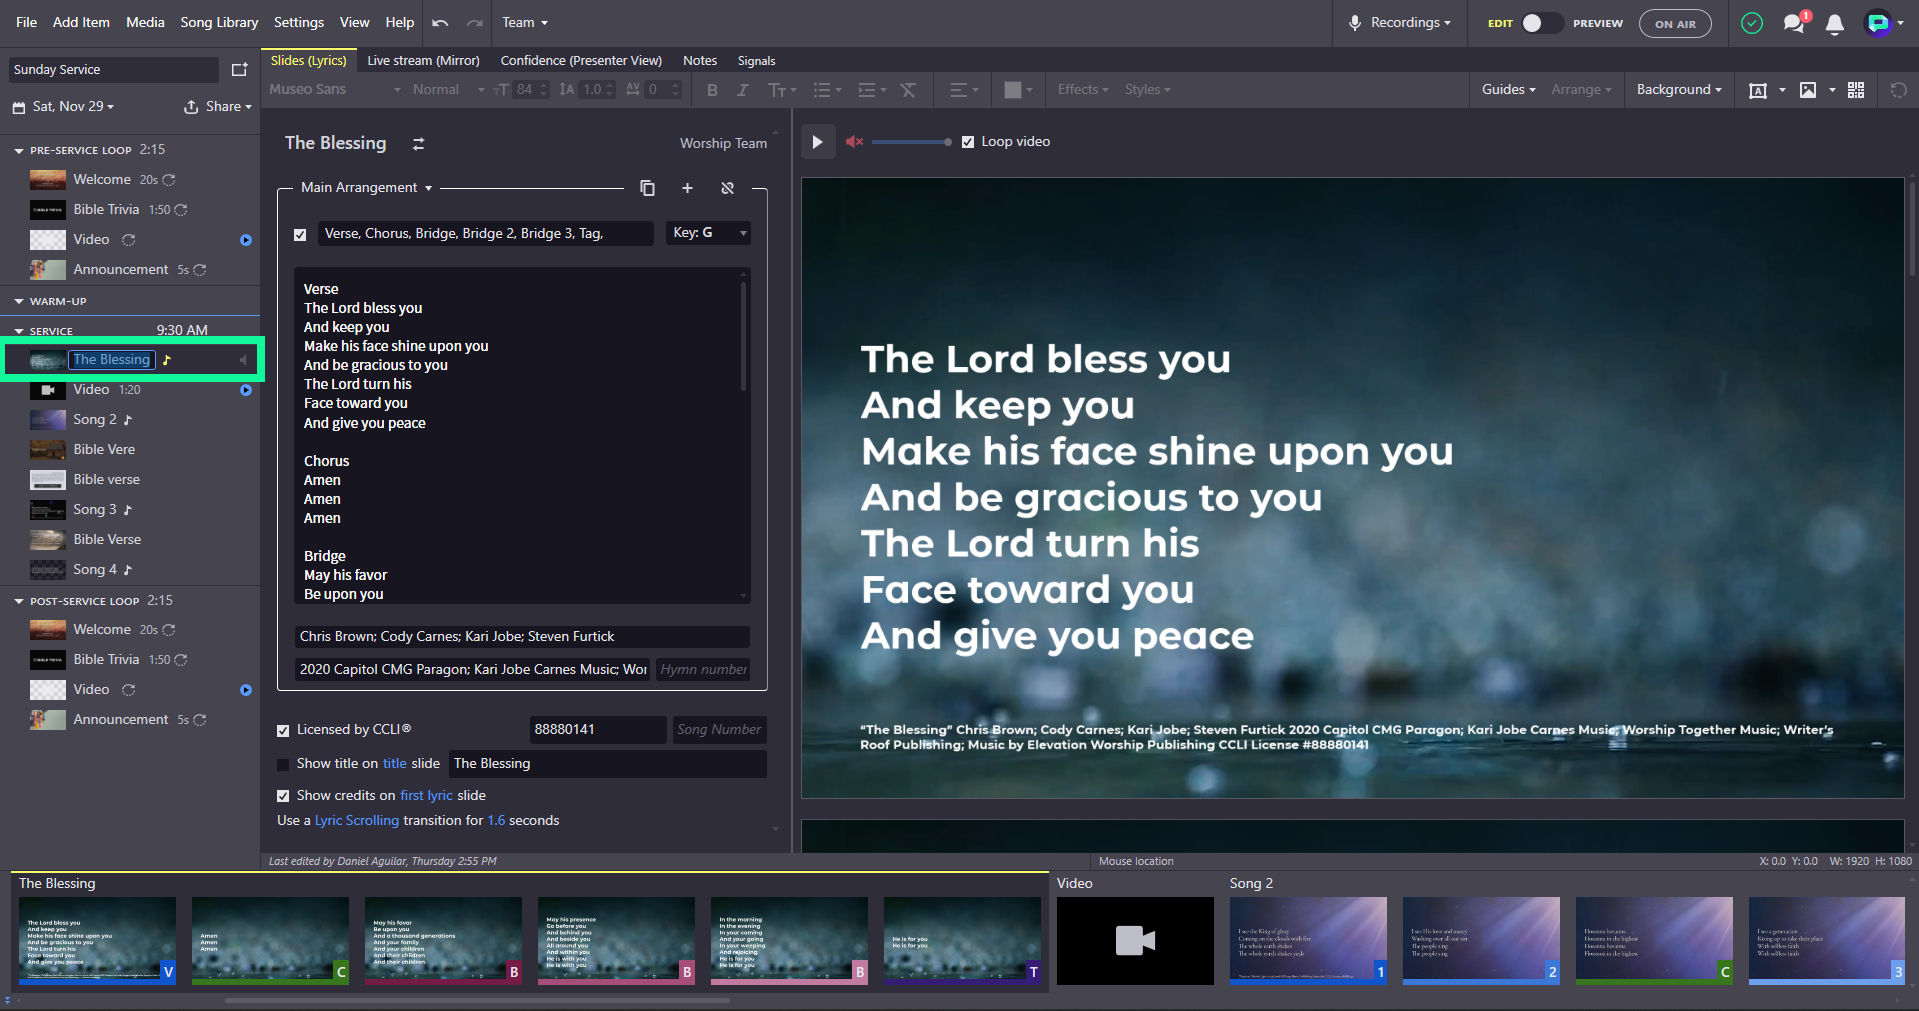The image size is (1919, 1011).
Task: Click the unlink arrangement icon
Action: tap(727, 188)
